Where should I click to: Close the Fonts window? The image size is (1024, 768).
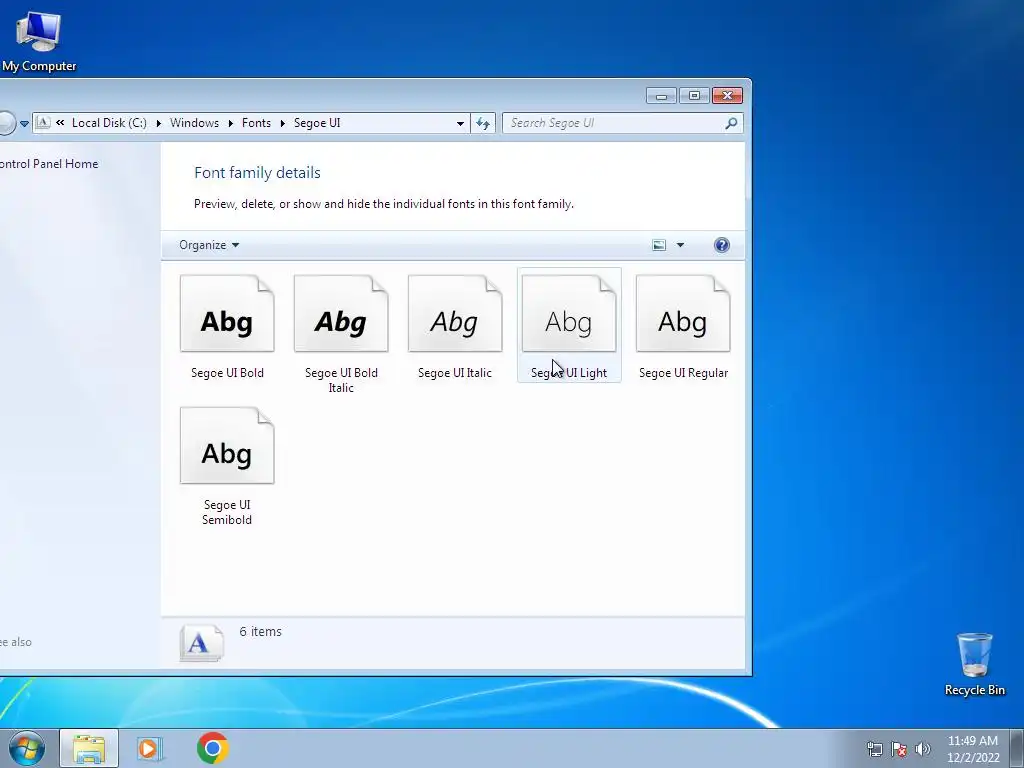[727, 96]
